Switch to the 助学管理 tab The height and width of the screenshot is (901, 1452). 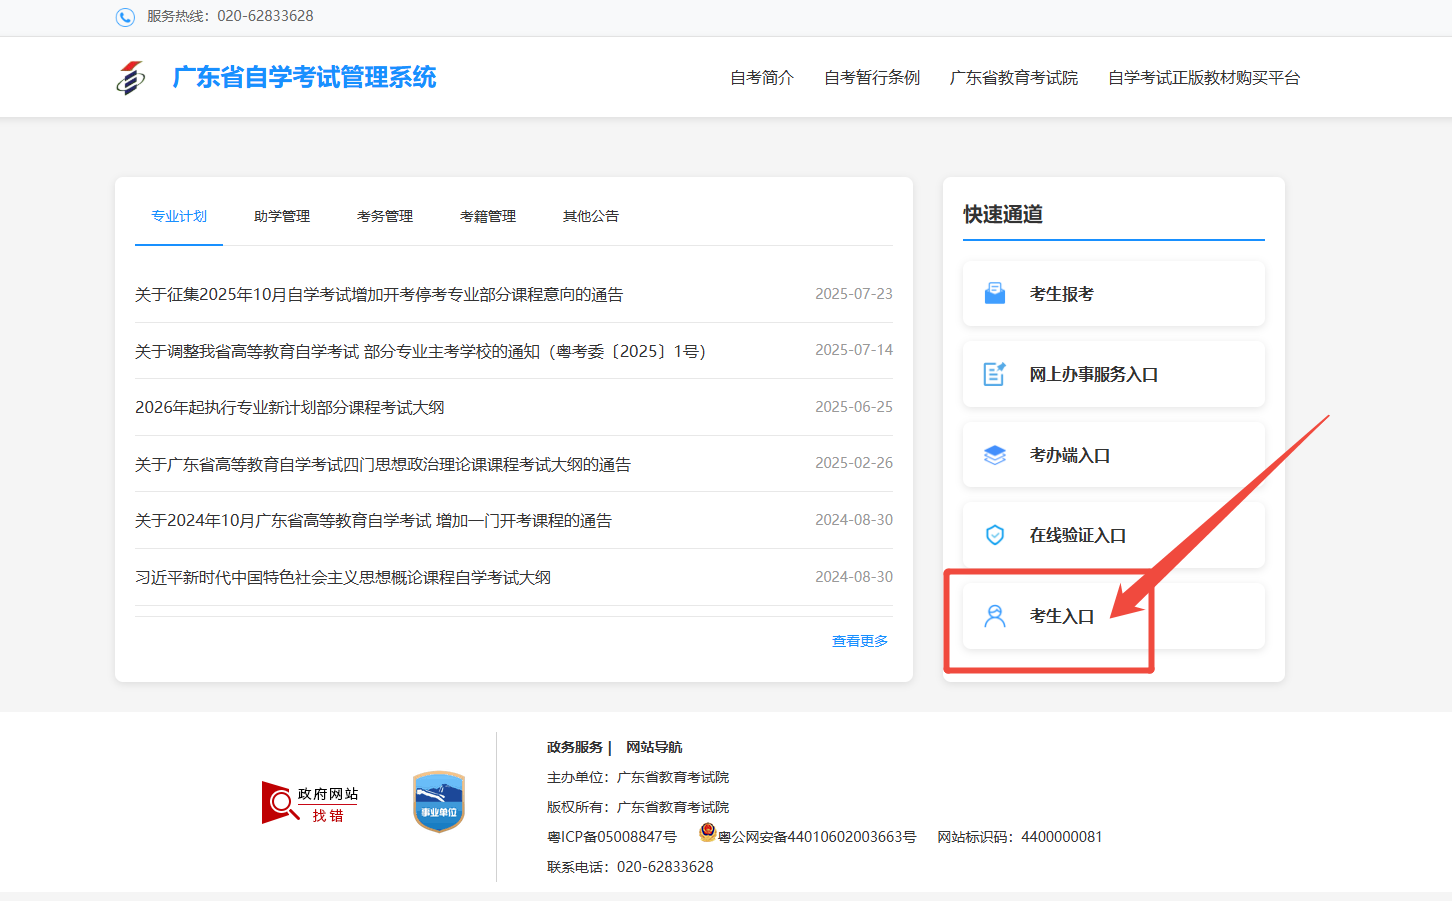click(x=282, y=215)
